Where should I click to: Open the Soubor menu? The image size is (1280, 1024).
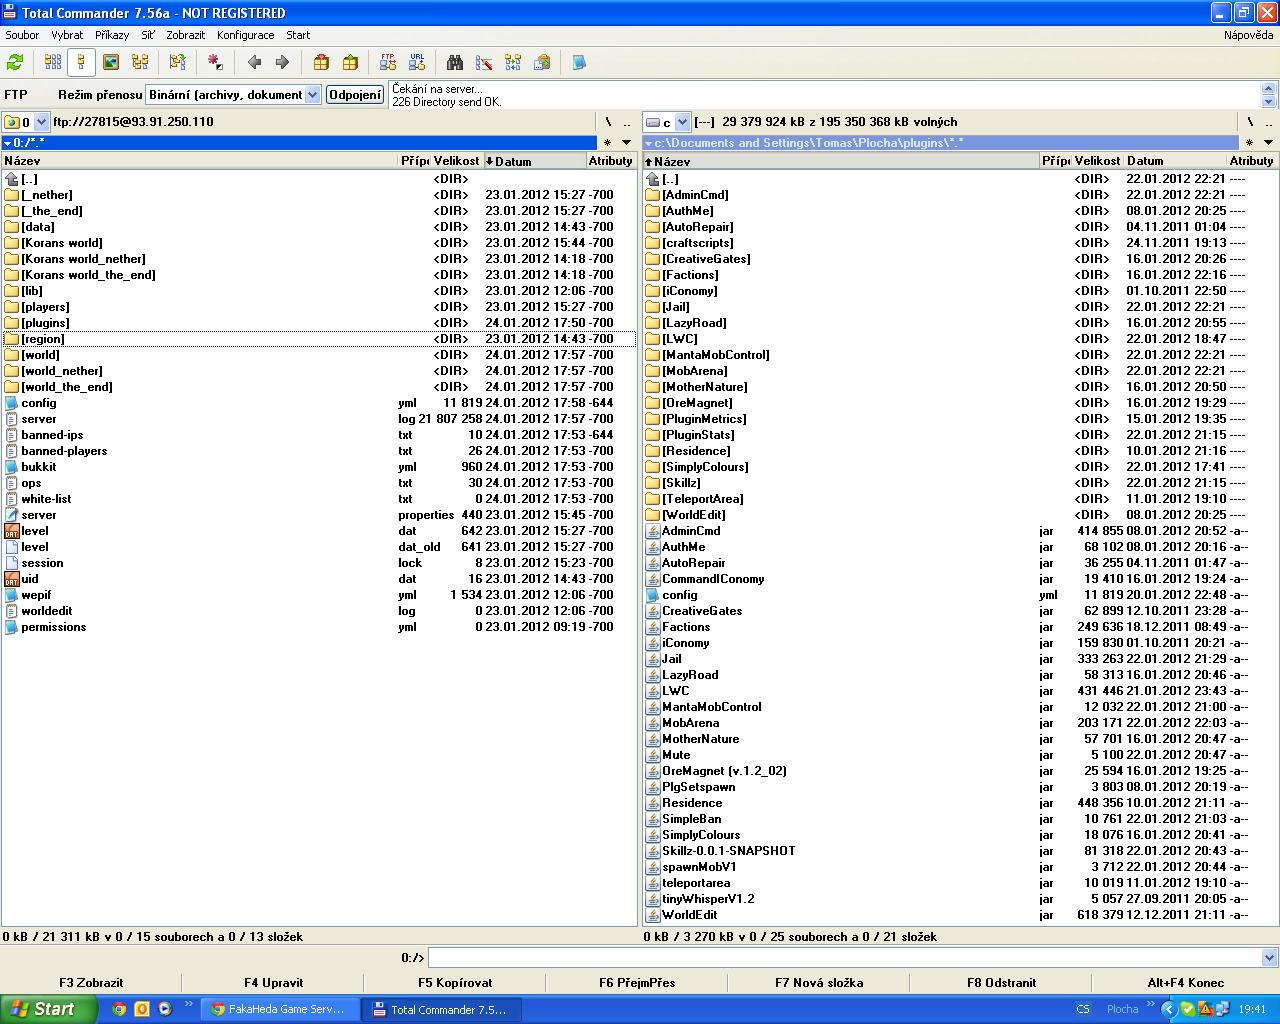(22, 35)
